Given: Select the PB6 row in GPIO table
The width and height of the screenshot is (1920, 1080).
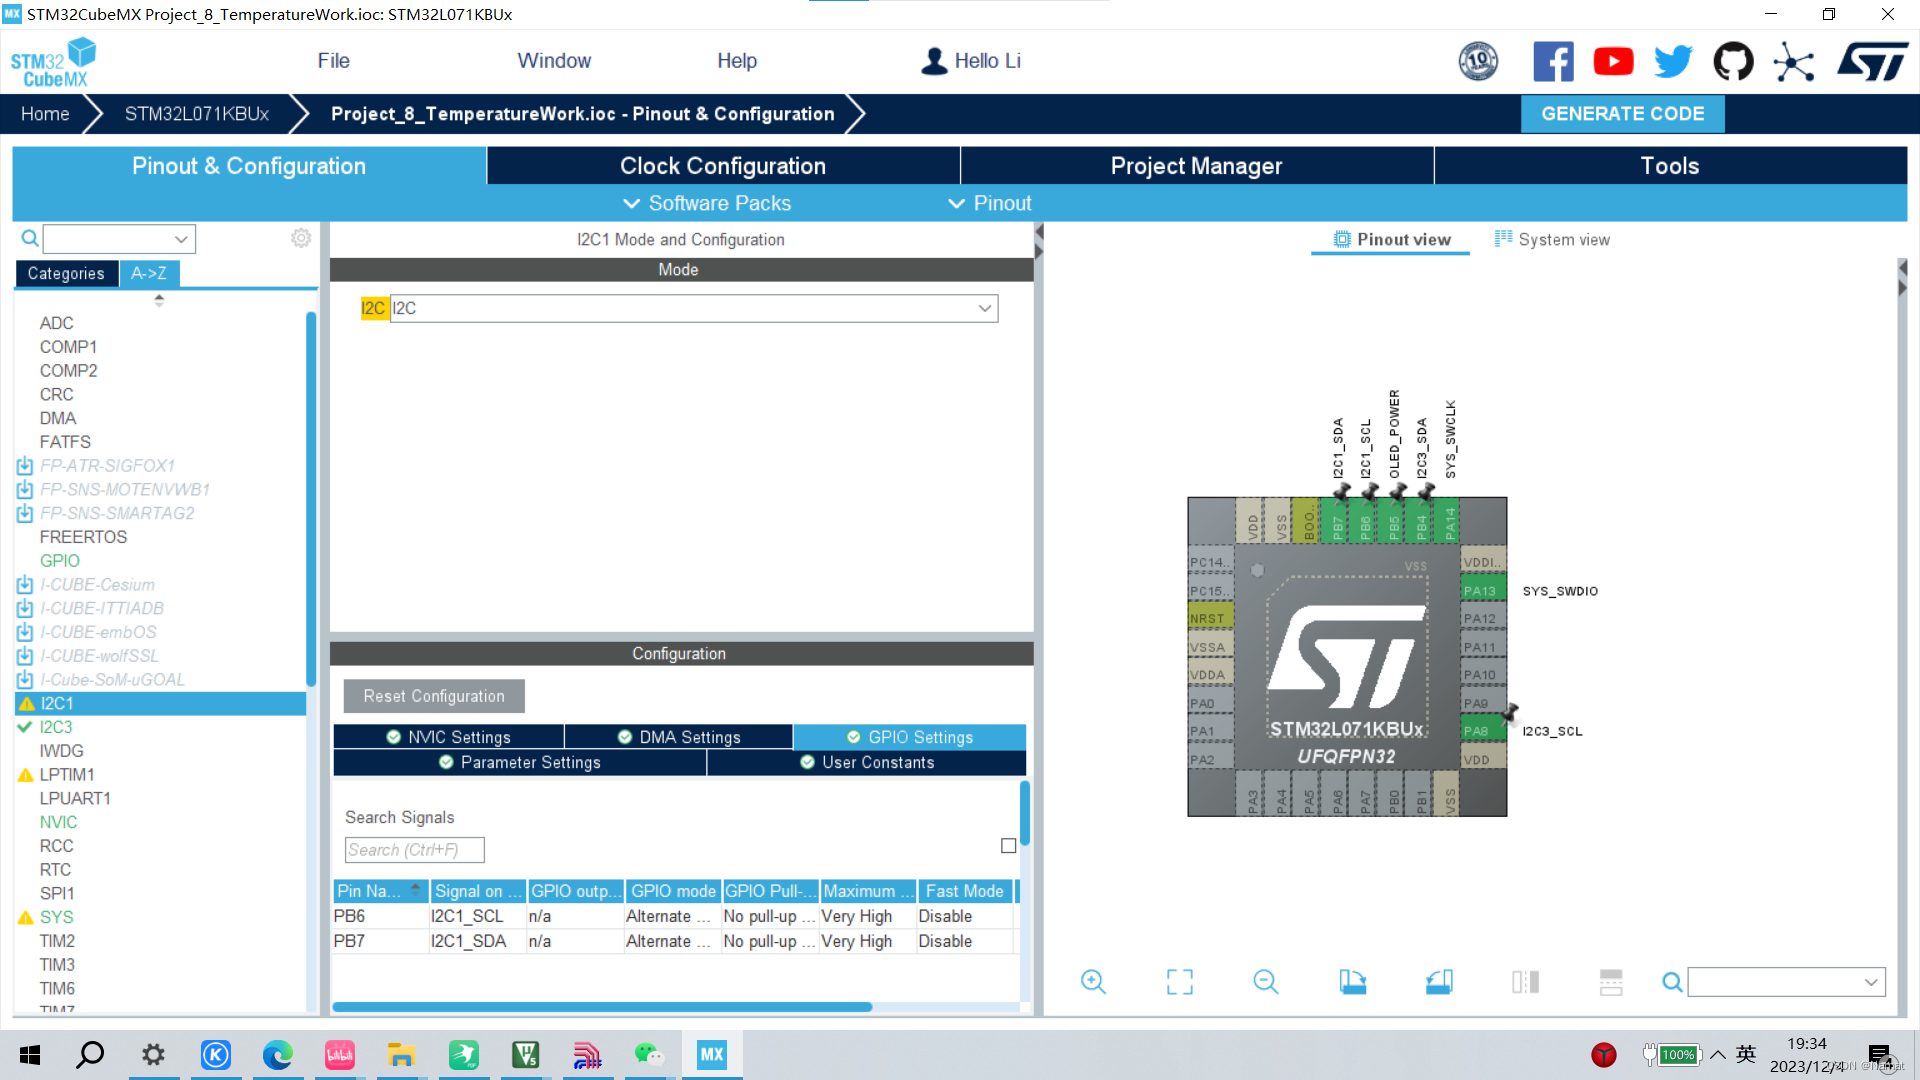Looking at the screenshot, I should (x=673, y=916).
